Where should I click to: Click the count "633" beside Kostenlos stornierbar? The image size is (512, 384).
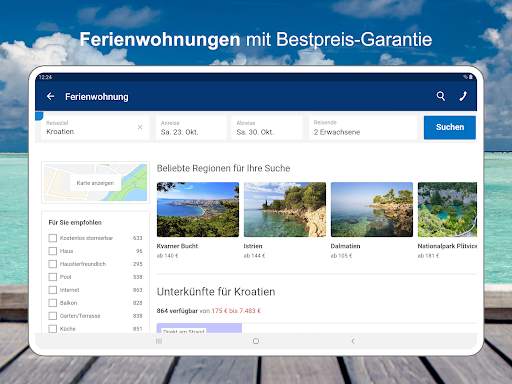point(138,238)
